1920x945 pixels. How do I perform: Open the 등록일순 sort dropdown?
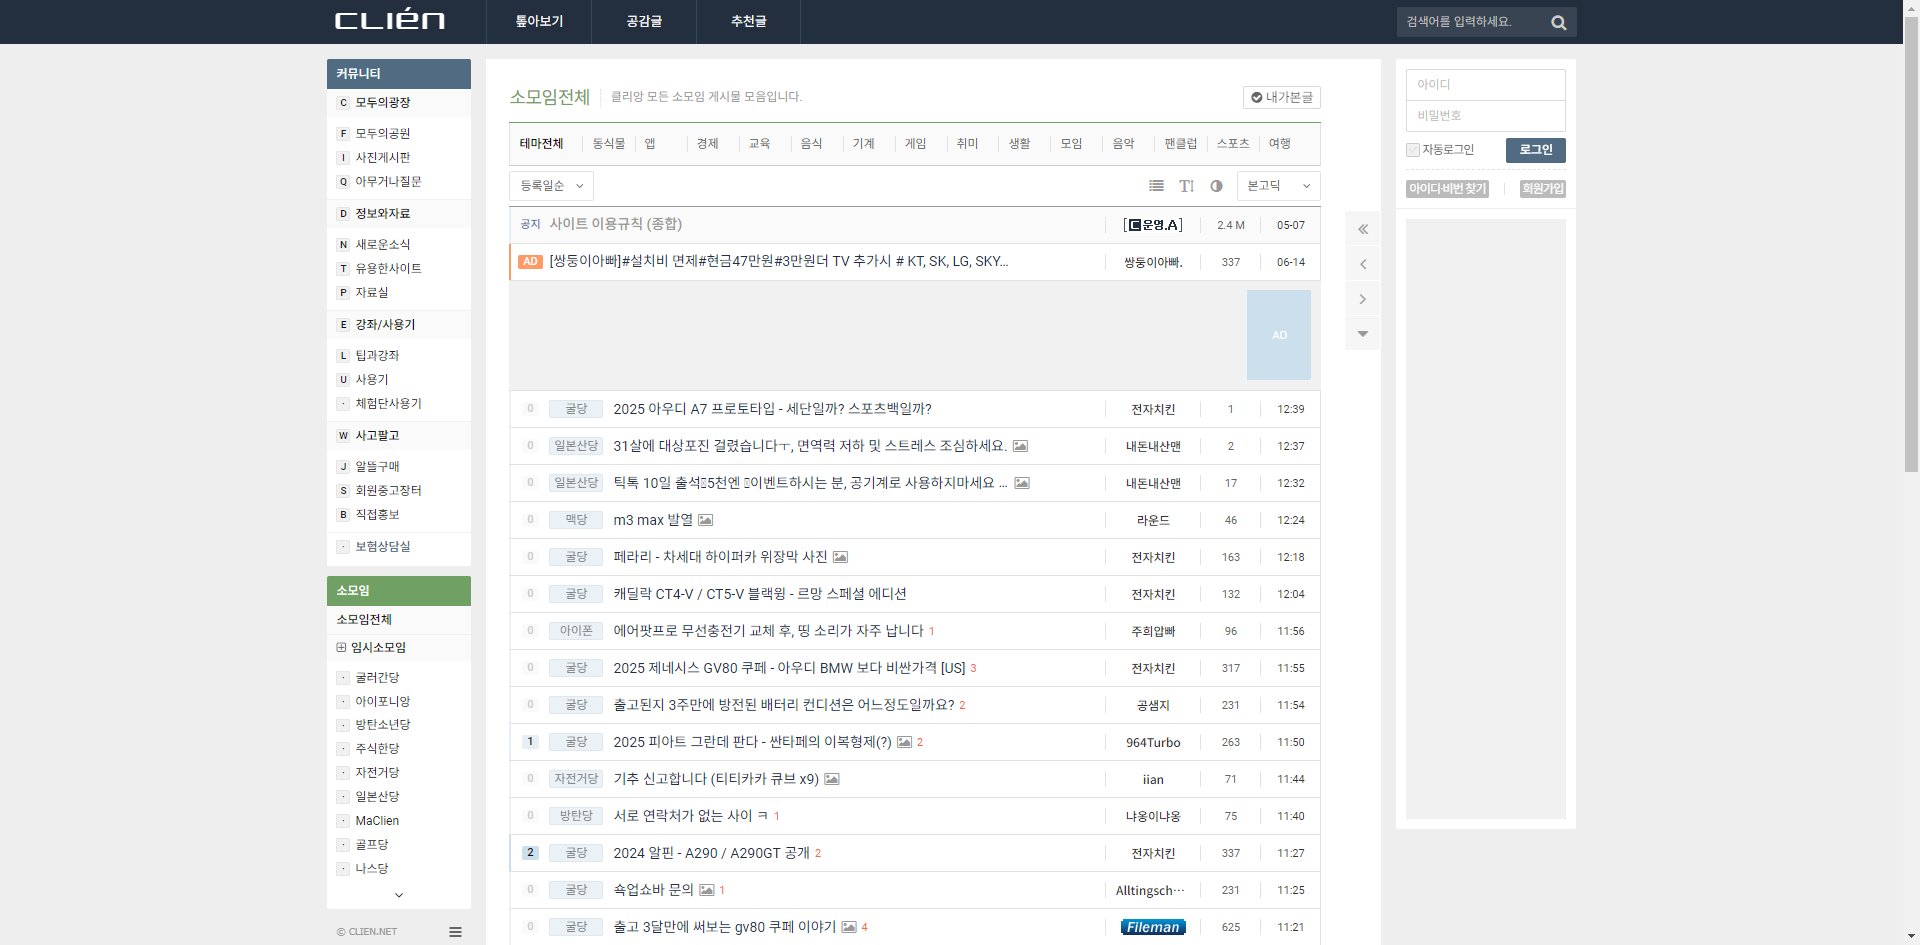[x=550, y=186]
